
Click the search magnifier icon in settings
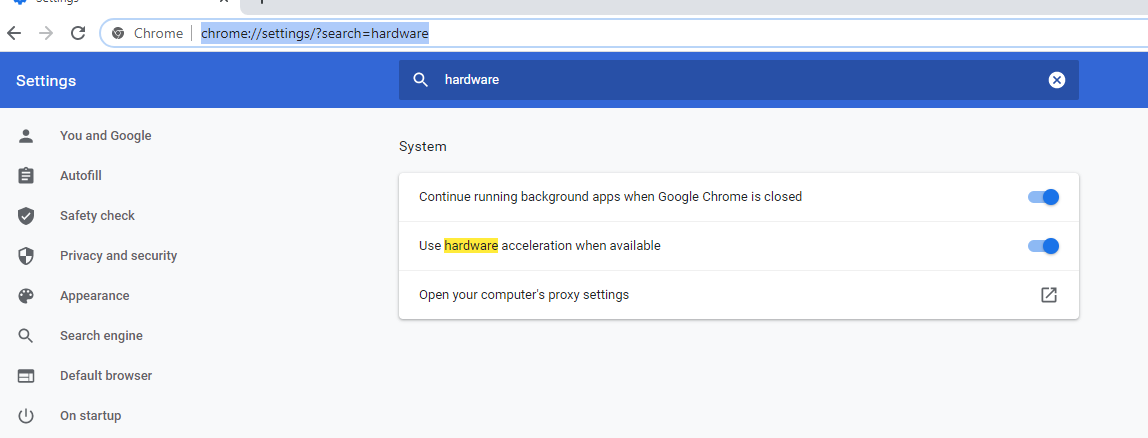[x=420, y=80]
